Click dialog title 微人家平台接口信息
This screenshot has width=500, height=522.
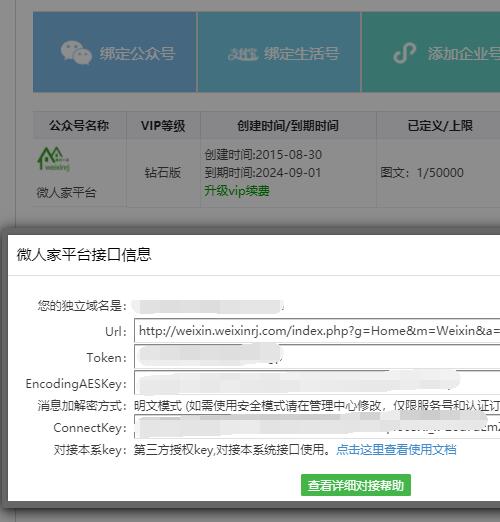click(x=84, y=255)
